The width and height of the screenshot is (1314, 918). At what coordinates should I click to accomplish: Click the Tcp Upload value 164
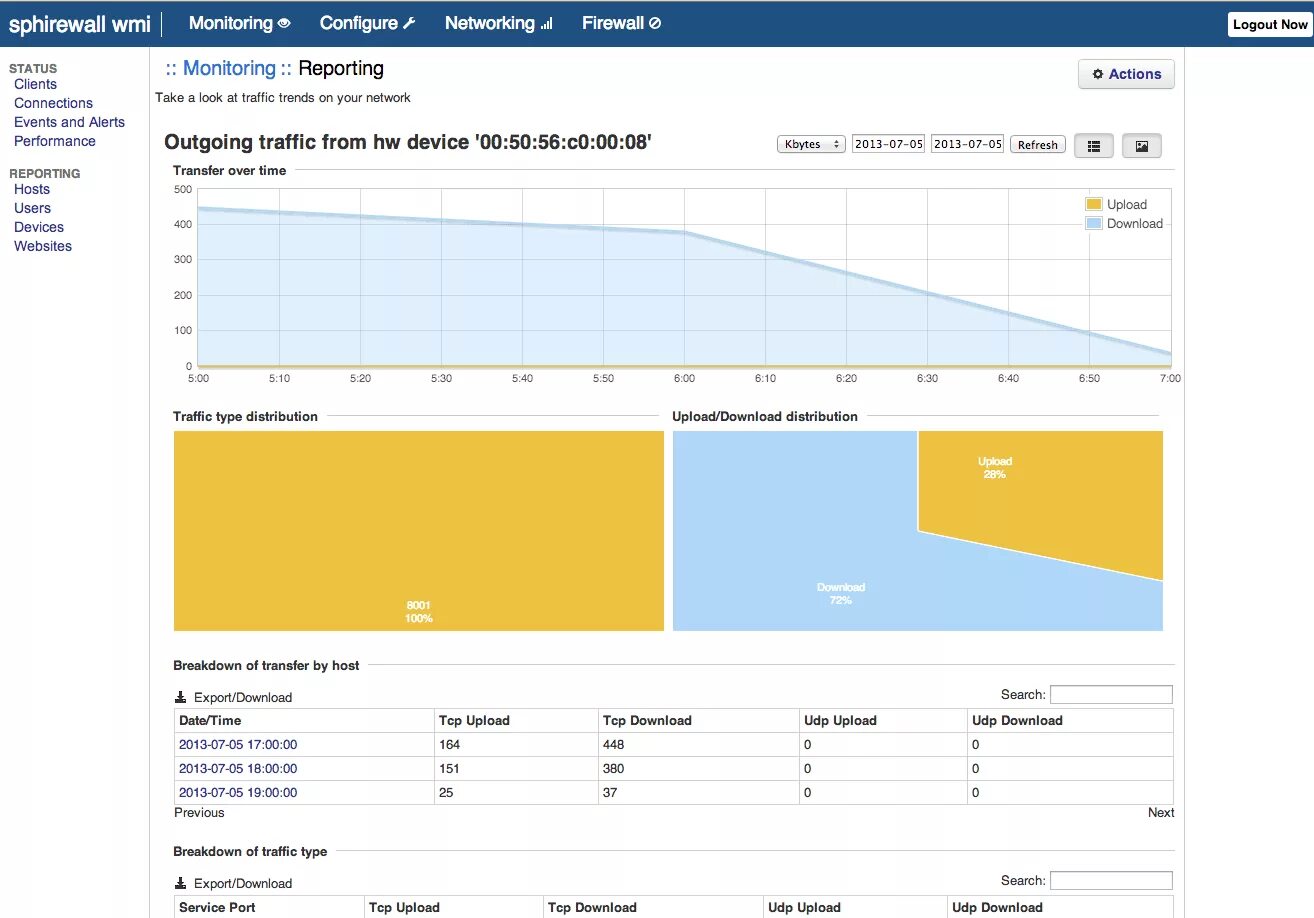click(450, 744)
